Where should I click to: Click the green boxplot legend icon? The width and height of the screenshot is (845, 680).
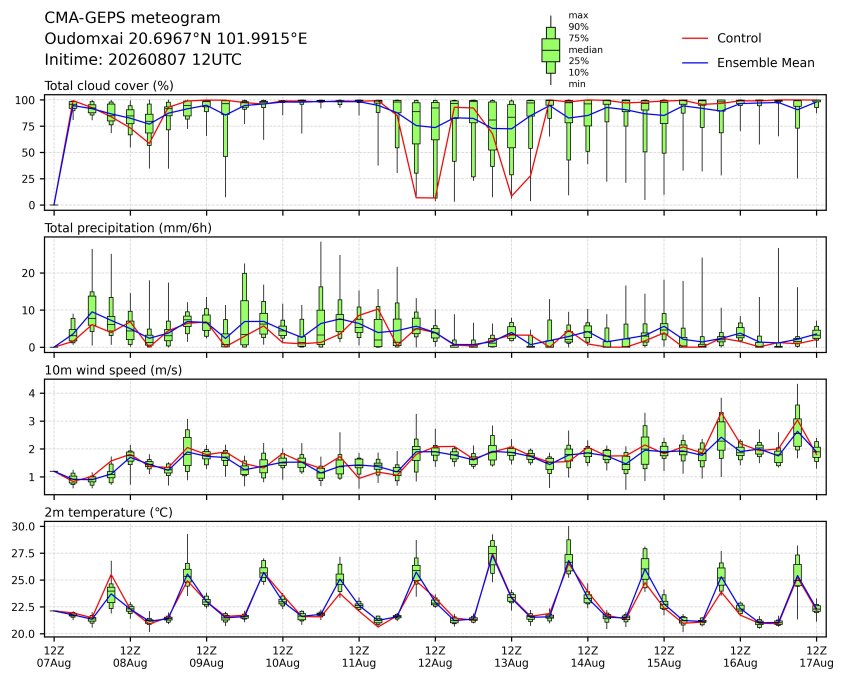pos(550,50)
